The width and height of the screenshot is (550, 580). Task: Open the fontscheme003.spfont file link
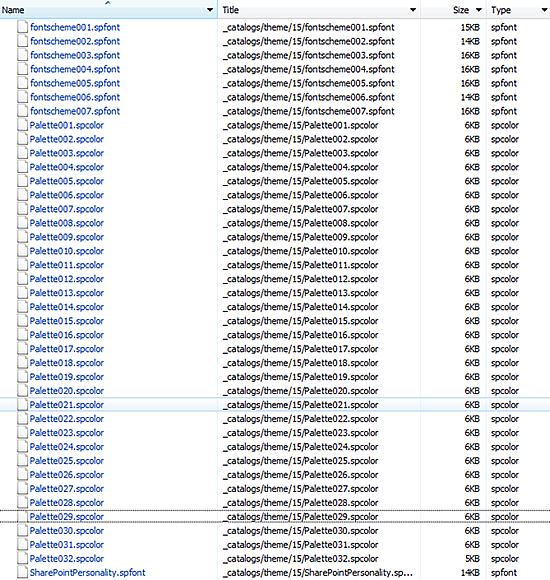75,55
